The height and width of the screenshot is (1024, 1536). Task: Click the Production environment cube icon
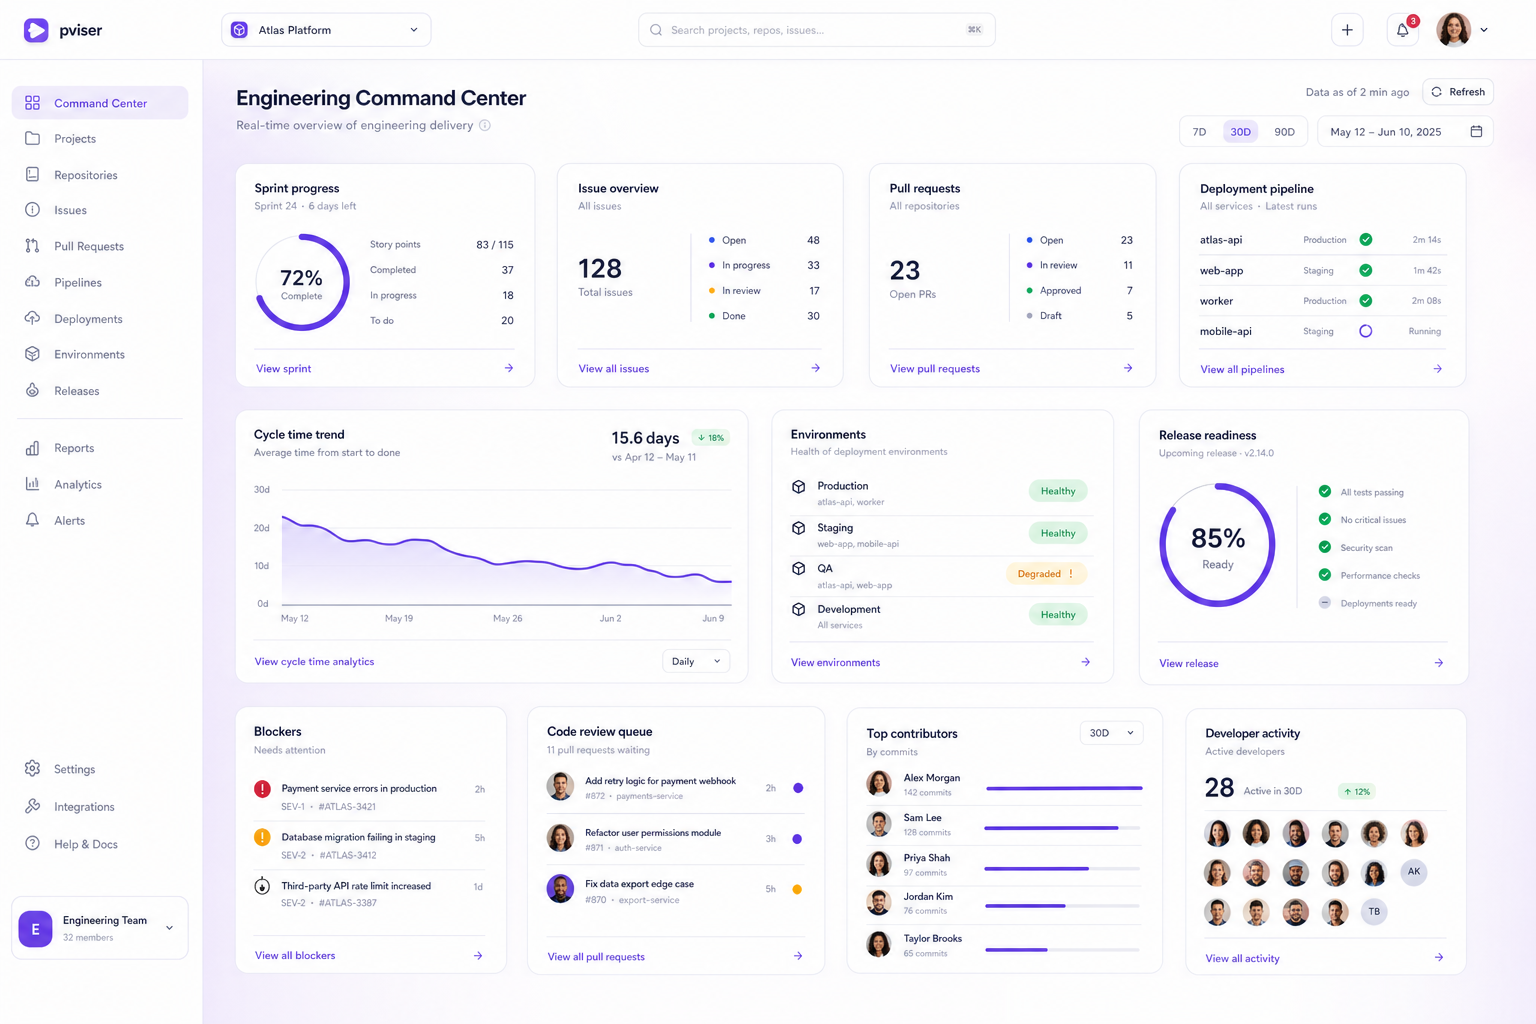(798, 487)
